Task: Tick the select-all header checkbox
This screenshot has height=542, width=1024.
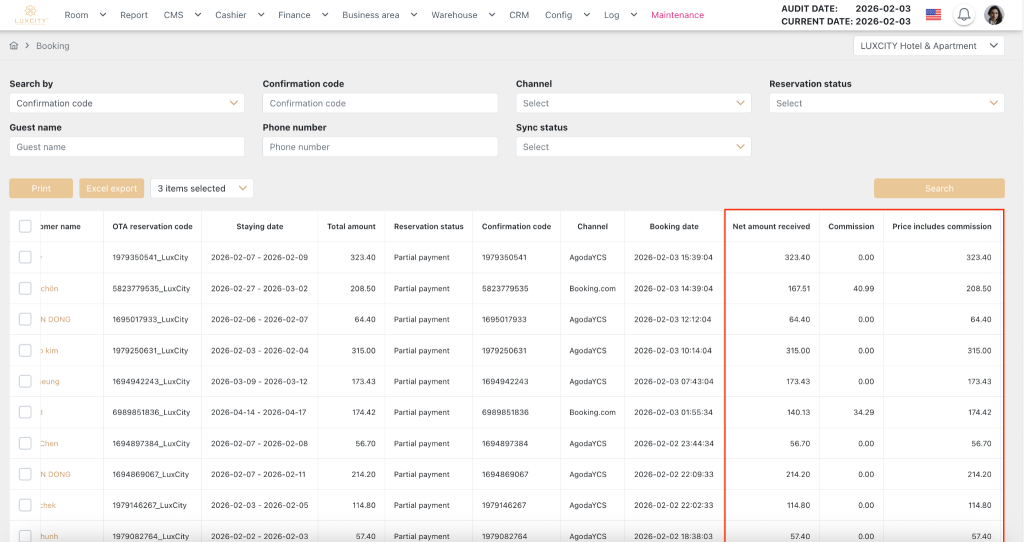Action: click(25, 227)
